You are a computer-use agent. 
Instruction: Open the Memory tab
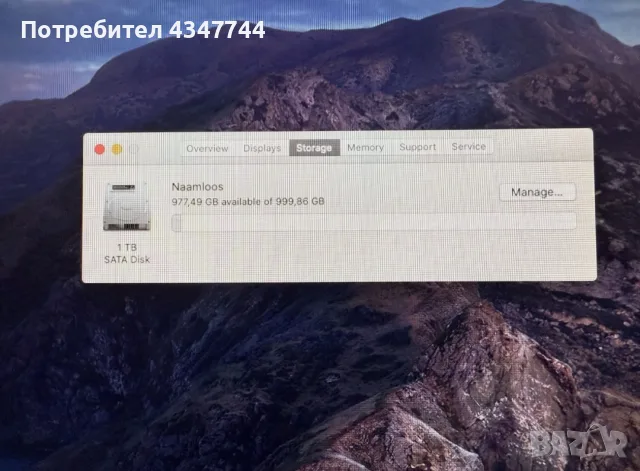tap(365, 147)
